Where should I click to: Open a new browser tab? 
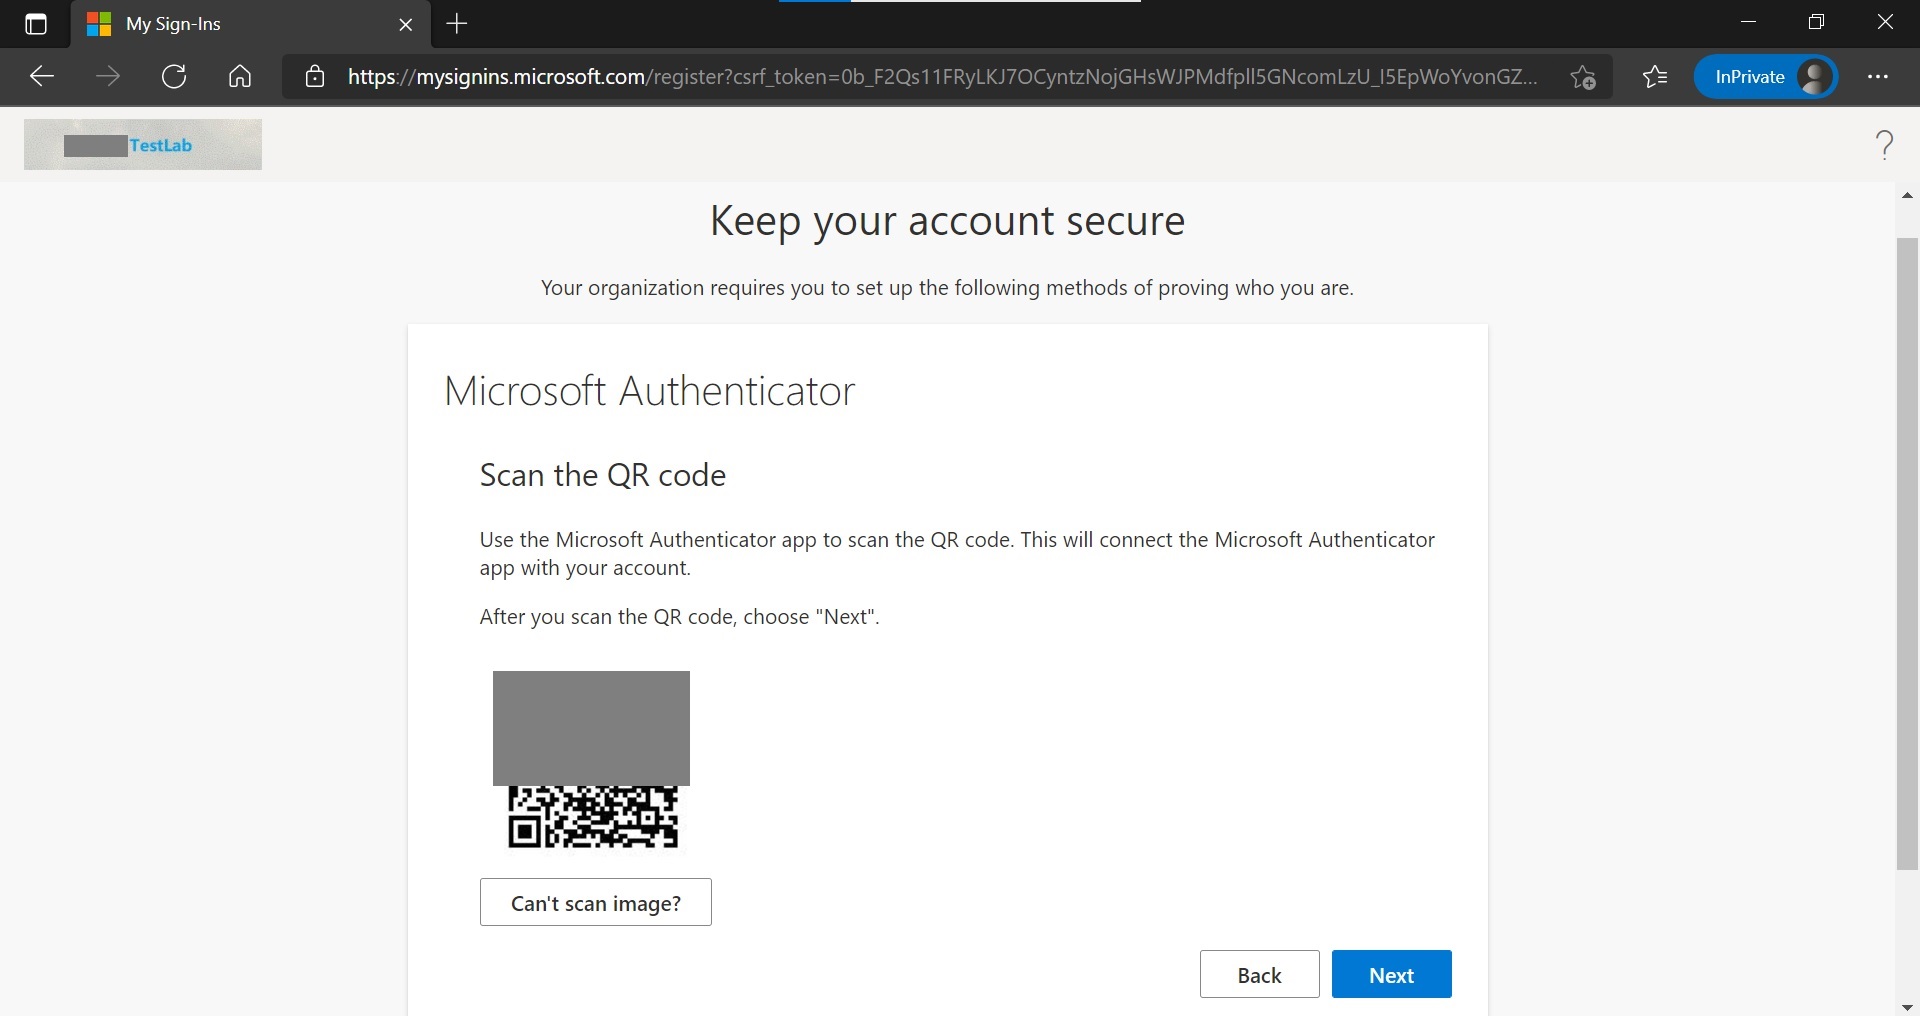tap(456, 24)
